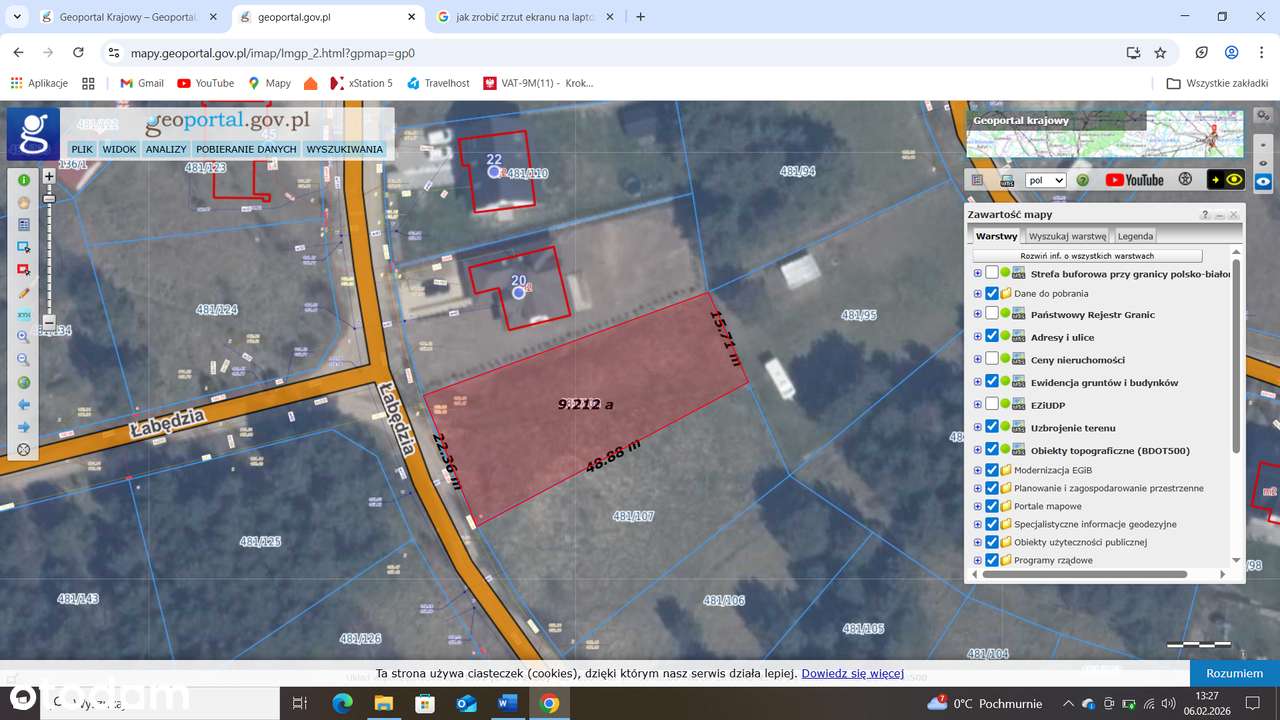This screenshot has width=1280, height=720.
Task: Switch to the Legenda tab
Action: 1135,236
